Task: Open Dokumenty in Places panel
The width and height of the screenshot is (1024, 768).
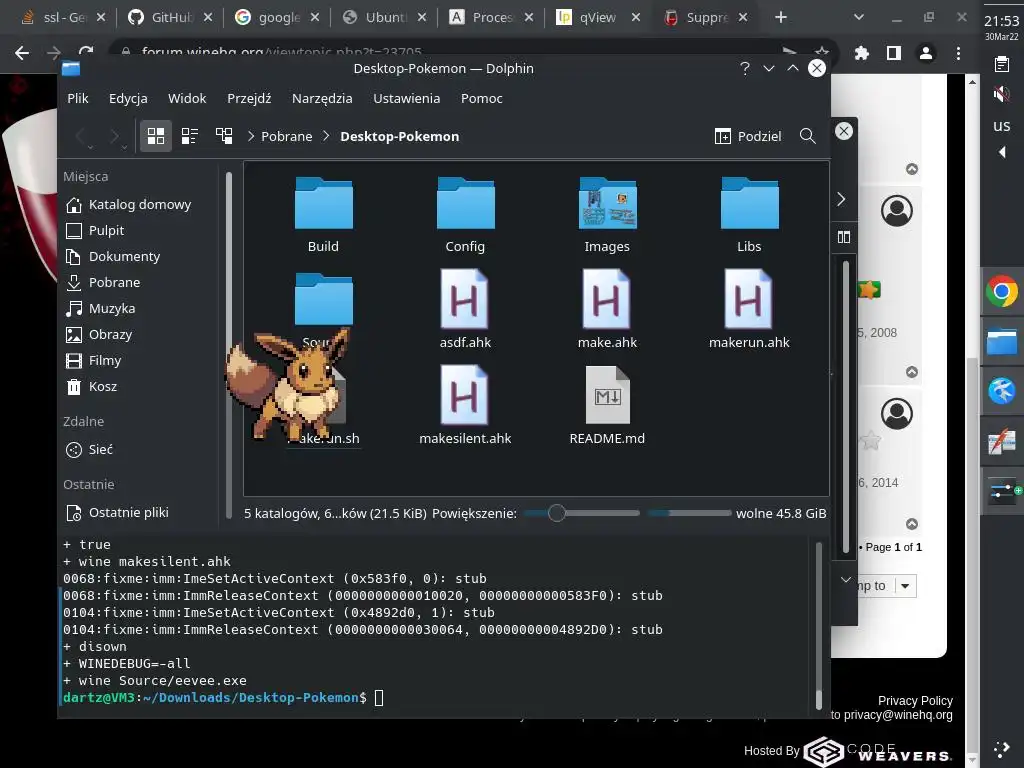Action: click(x=114, y=257)
